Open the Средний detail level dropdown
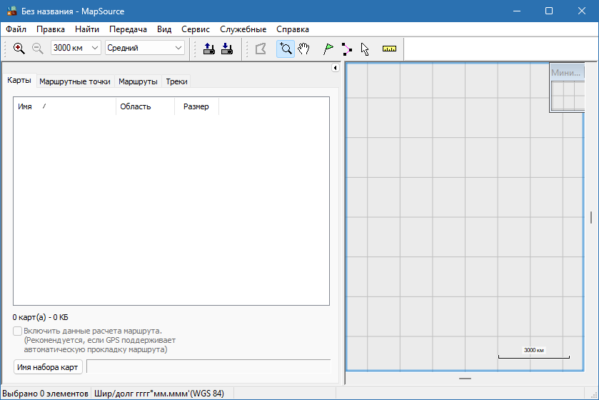The width and height of the screenshot is (599, 400). click(x=145, y=48)
